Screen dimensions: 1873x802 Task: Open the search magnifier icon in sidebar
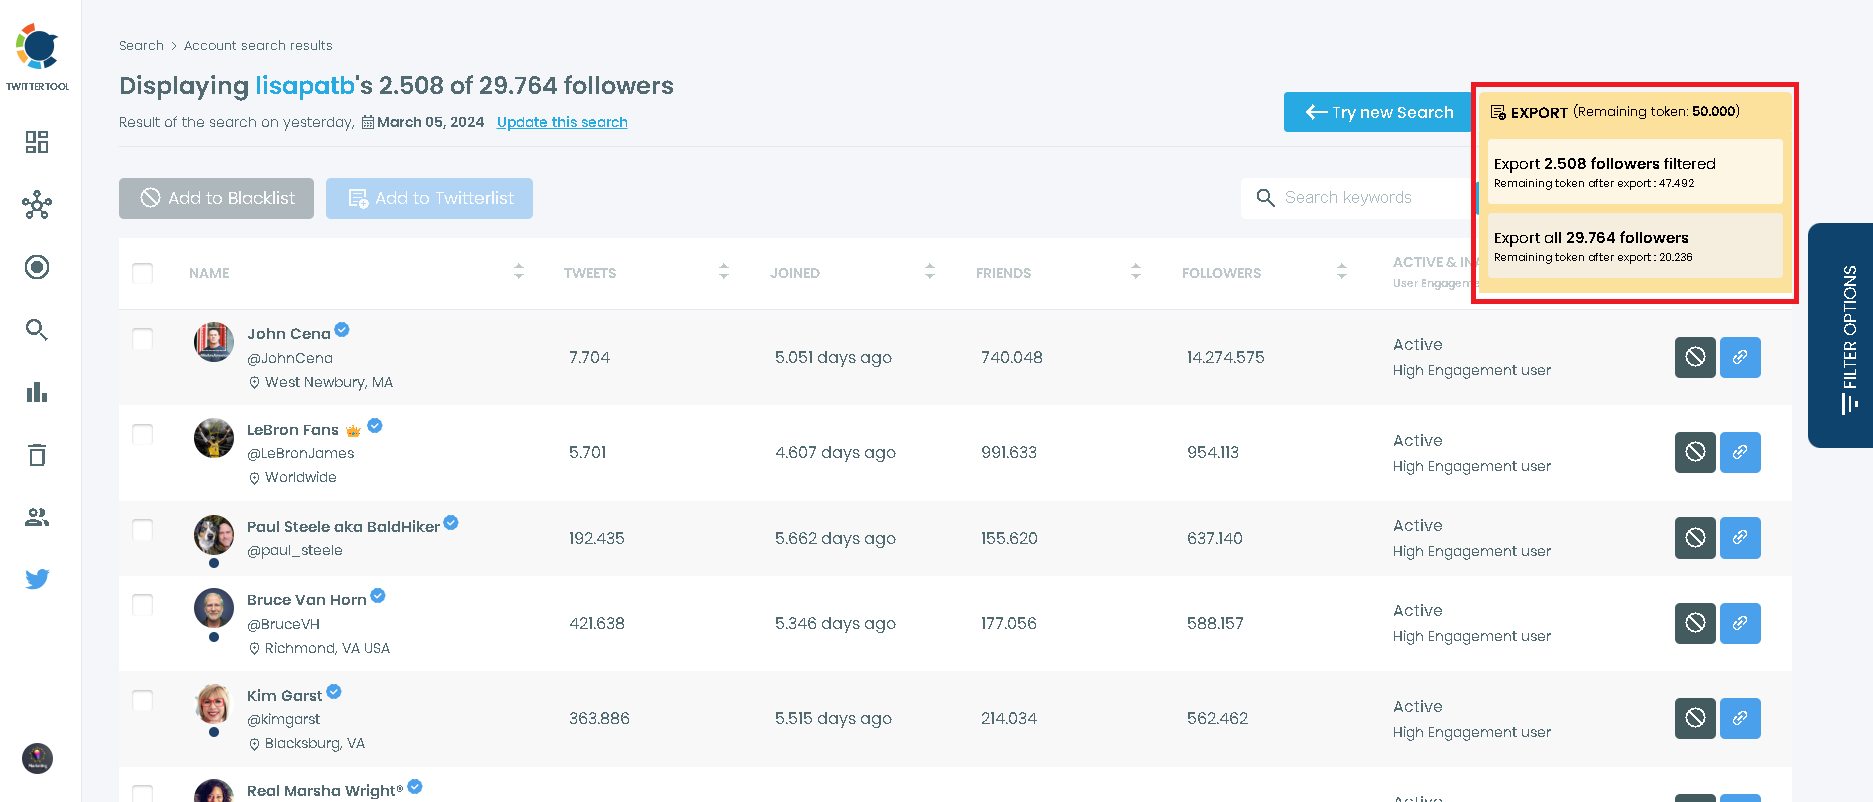coord(37,330)
